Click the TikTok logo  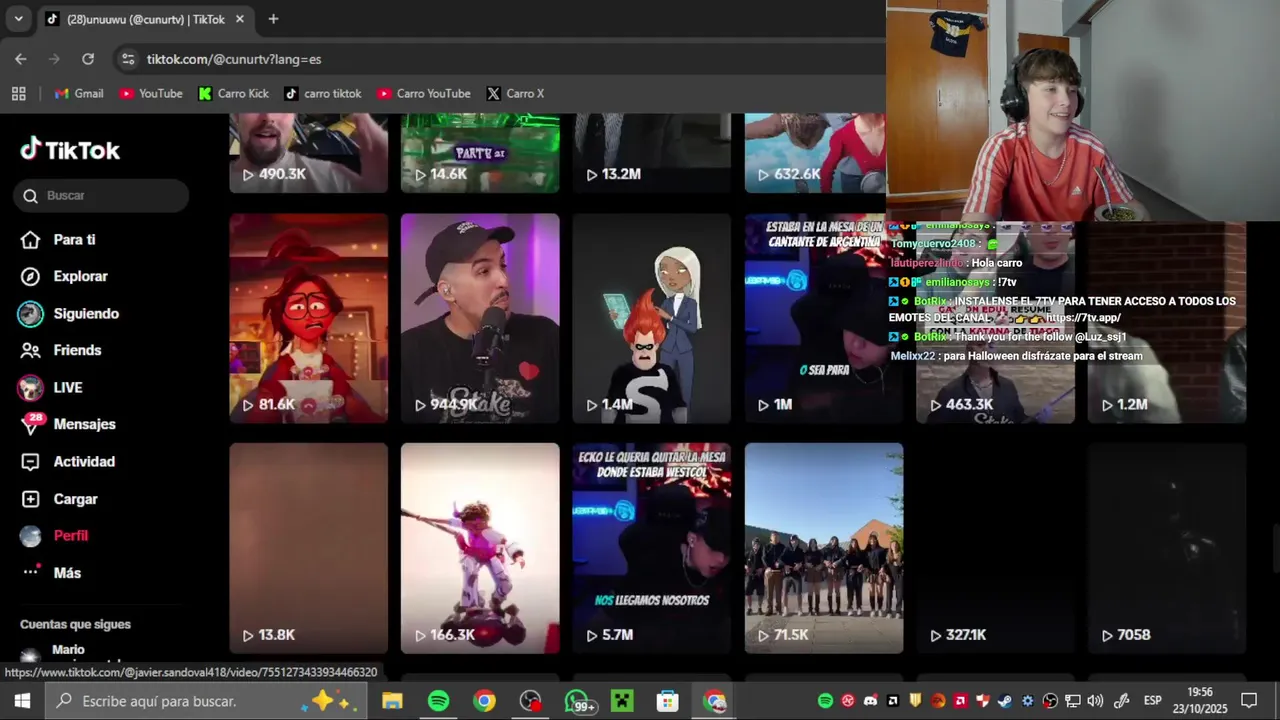pyautogui.click(x=70, y=150)
